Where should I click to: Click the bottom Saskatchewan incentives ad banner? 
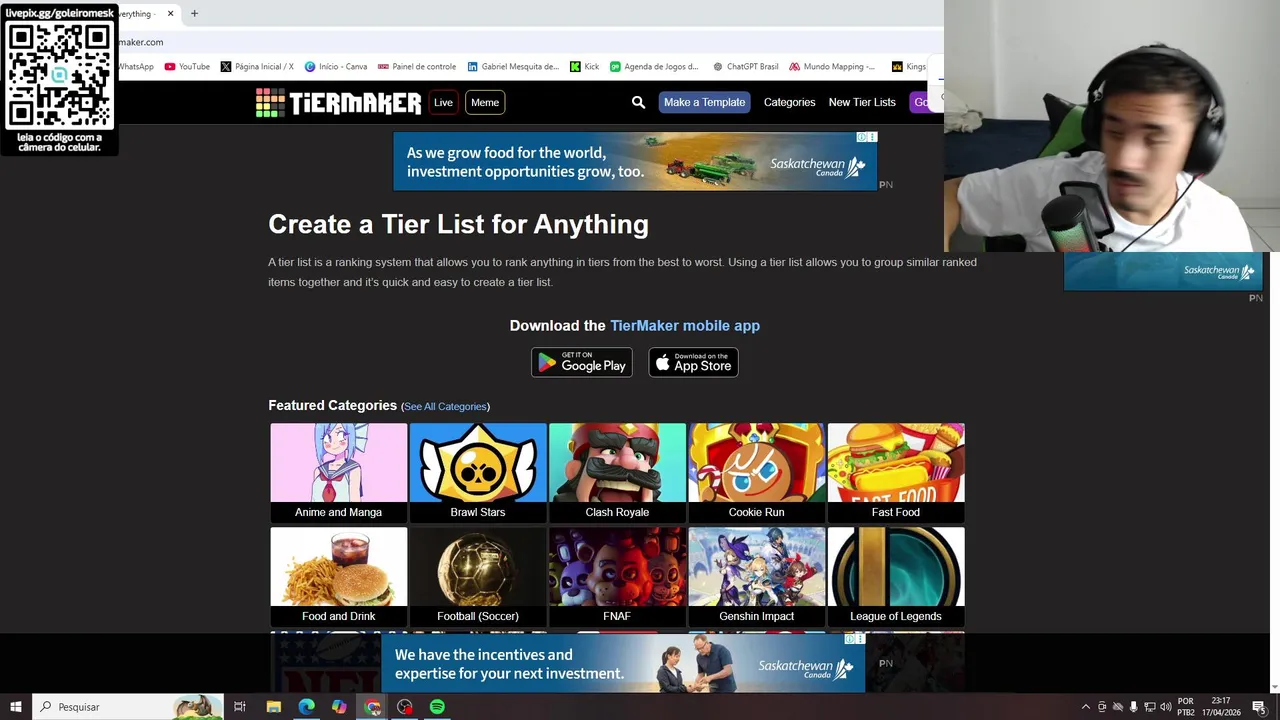coord(623,663)
